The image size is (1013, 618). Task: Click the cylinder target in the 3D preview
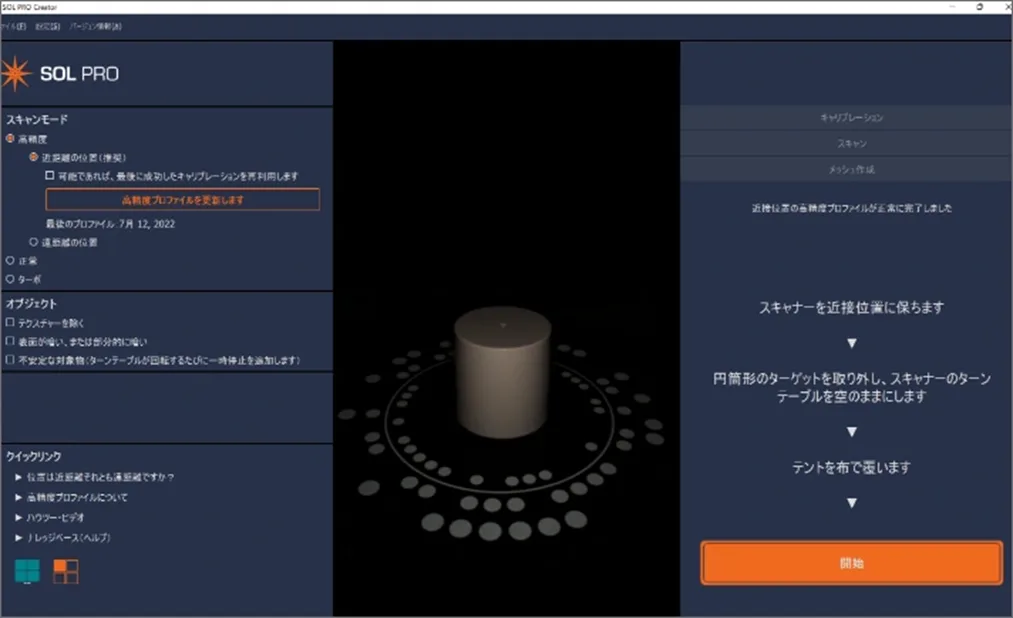click(x=503, y=371)
